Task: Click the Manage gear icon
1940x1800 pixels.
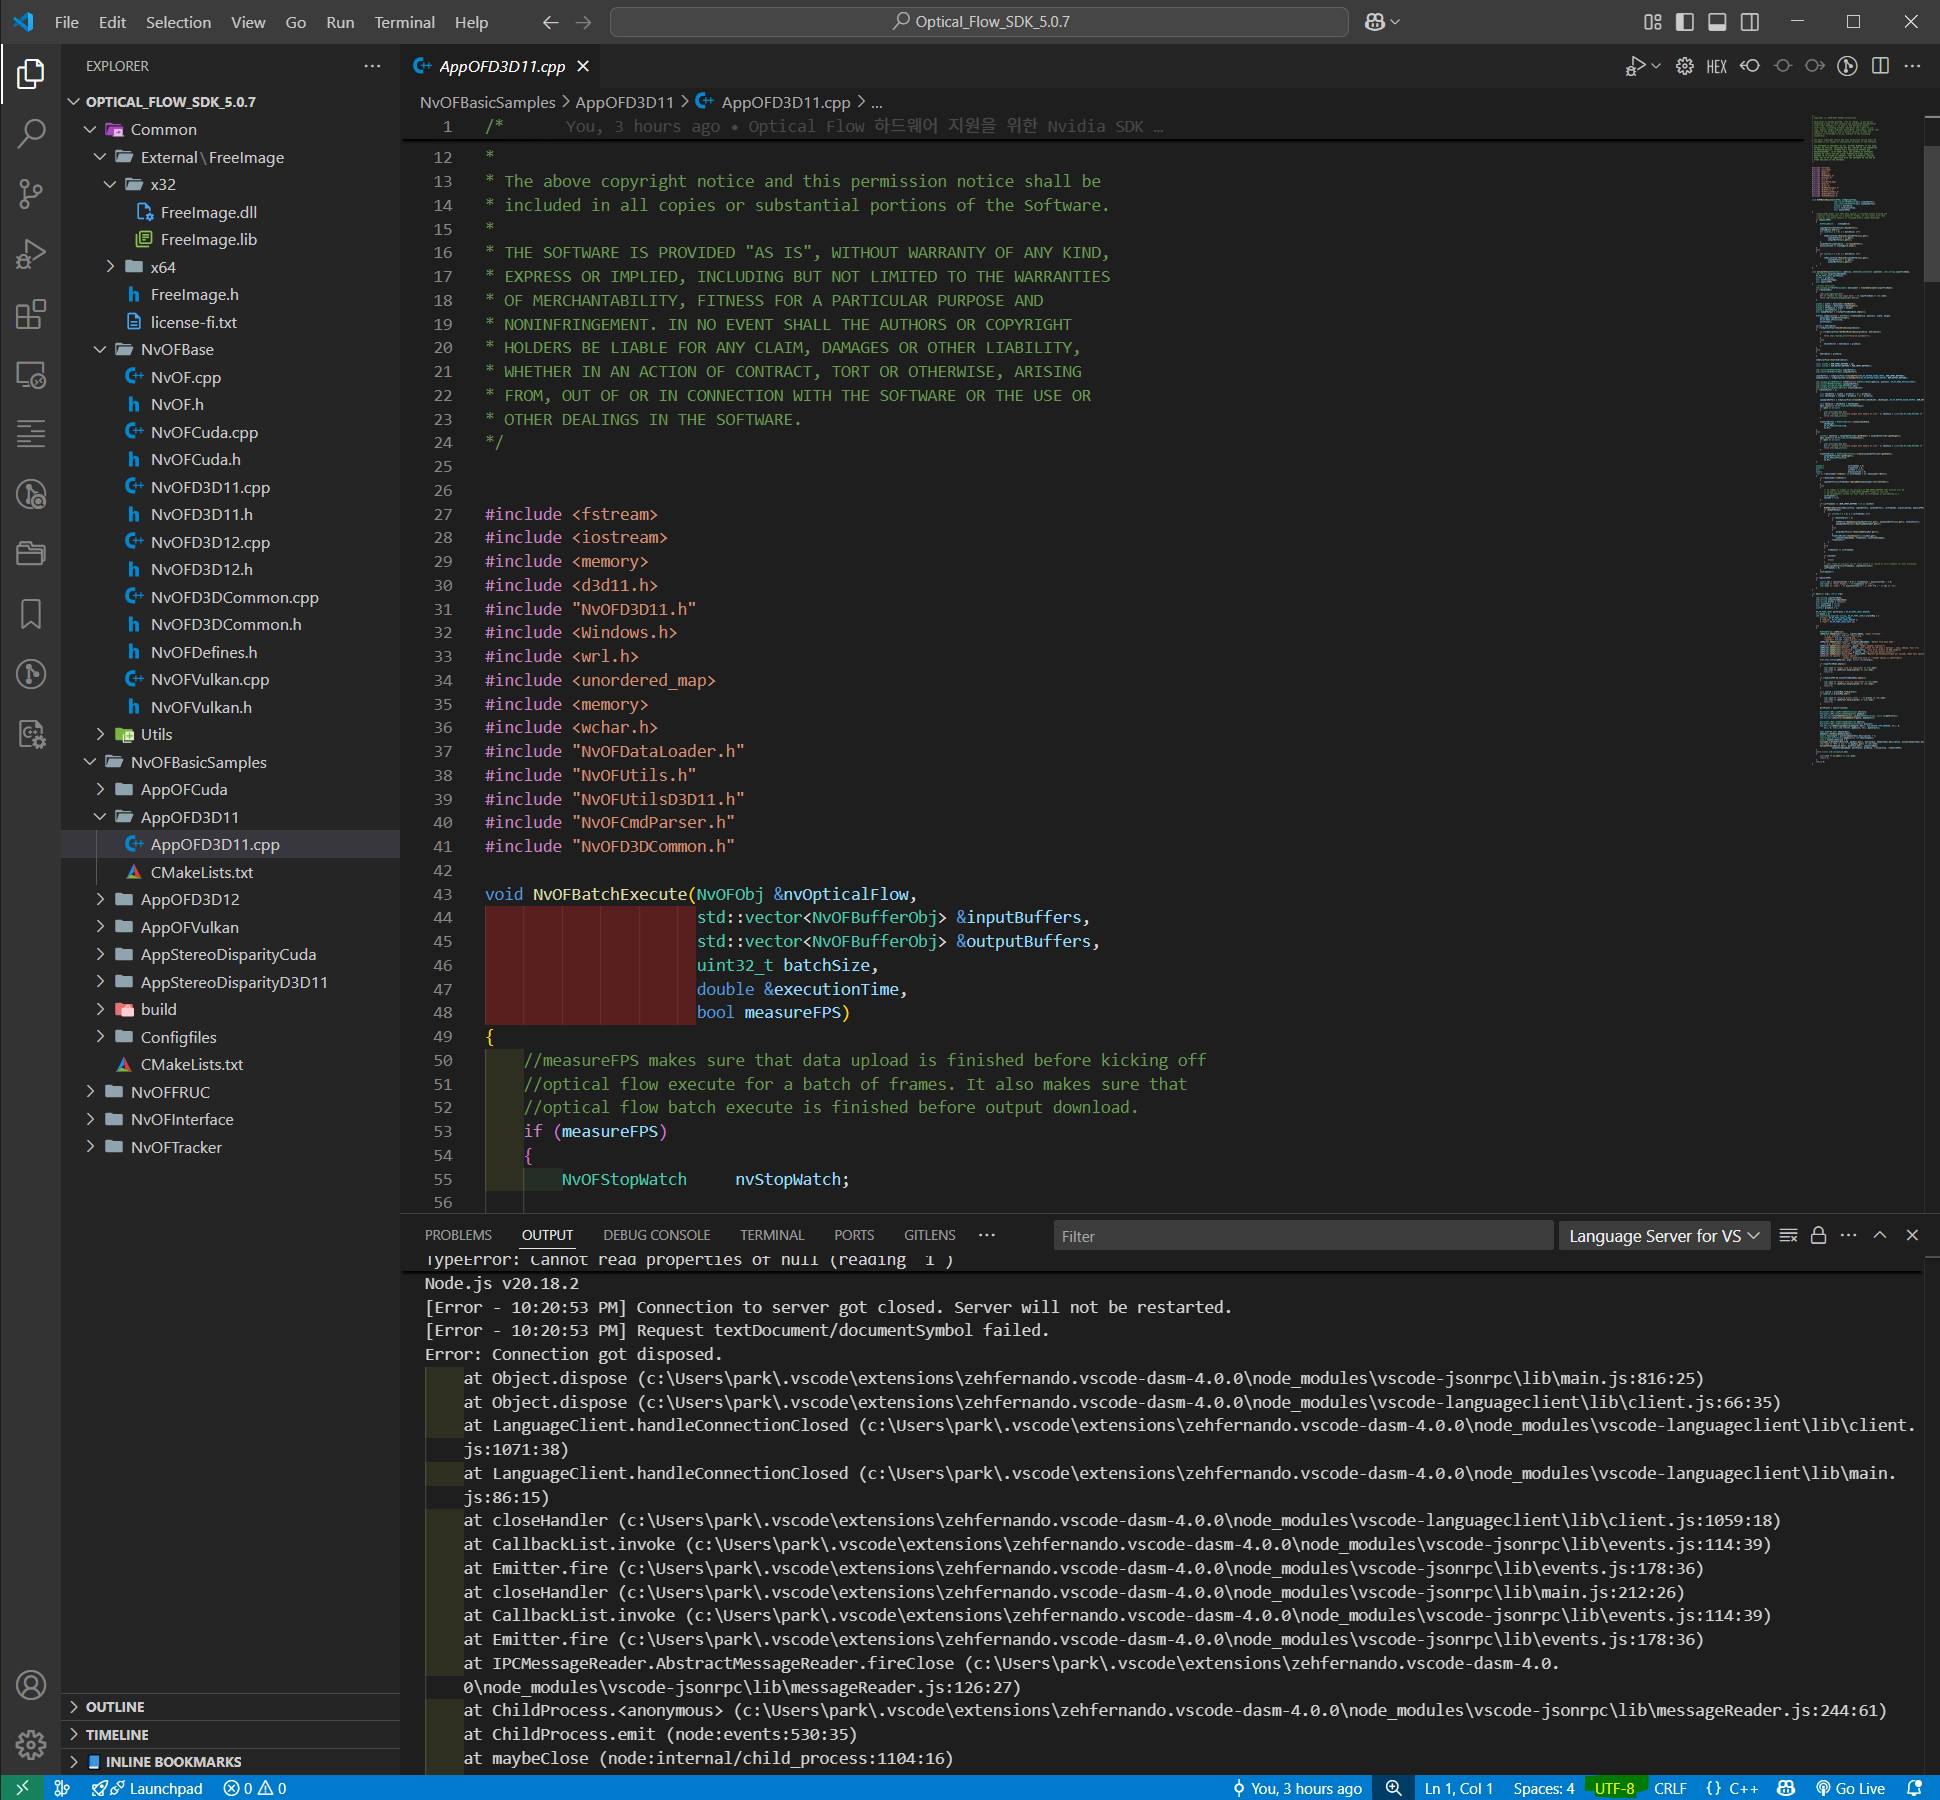Action: click(31, 1745)
